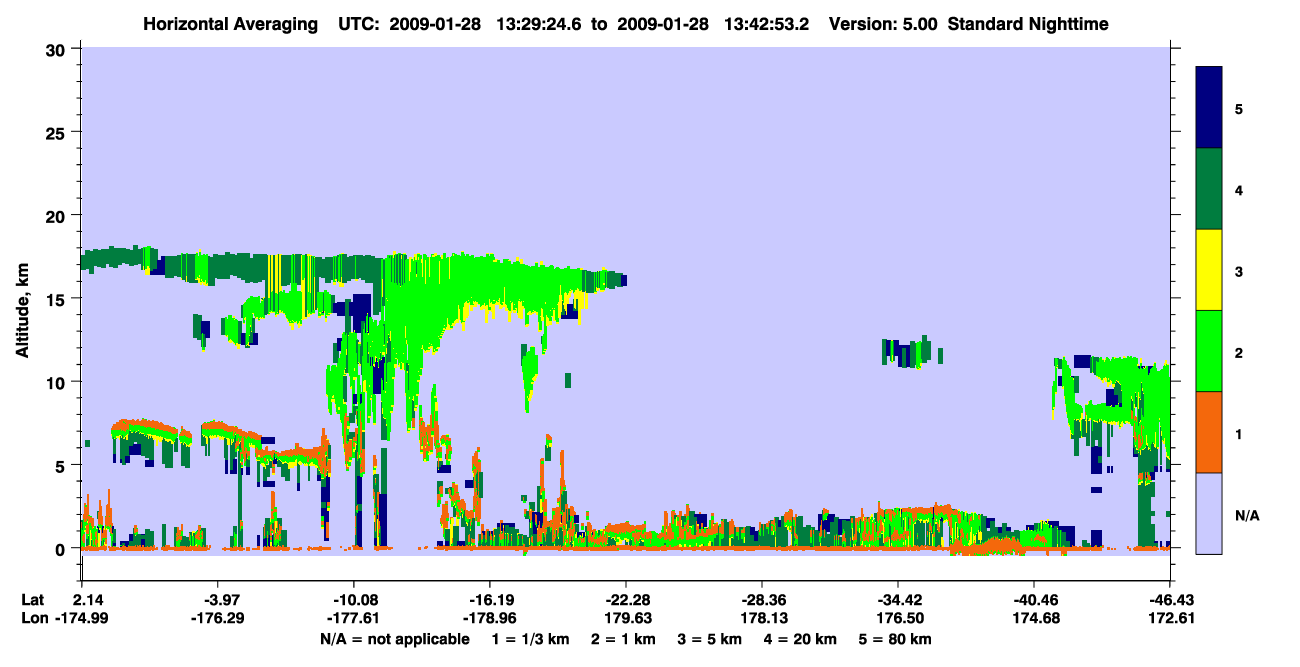Click the dark green color bar segment labeled 4

pos(1209,189)
